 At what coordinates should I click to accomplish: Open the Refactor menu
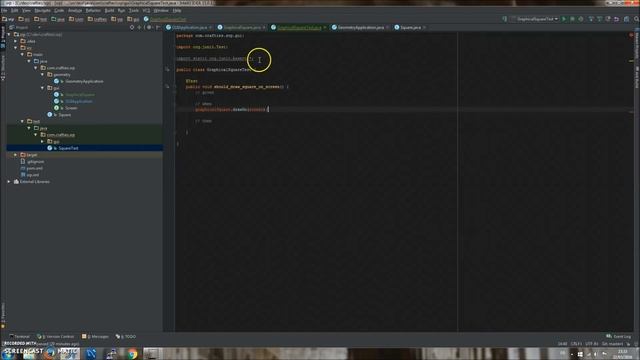click(x=93, y=10)
